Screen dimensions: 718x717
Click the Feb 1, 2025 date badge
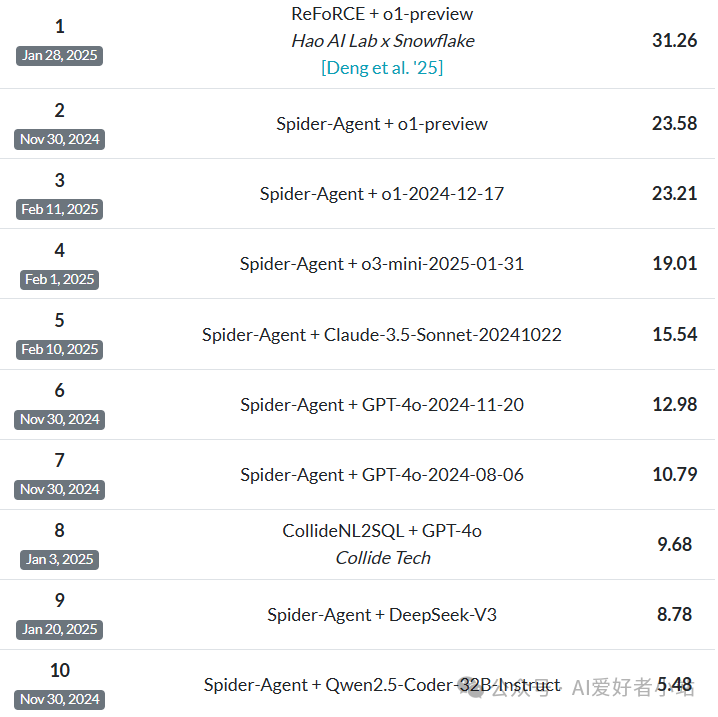click(60, 279)
